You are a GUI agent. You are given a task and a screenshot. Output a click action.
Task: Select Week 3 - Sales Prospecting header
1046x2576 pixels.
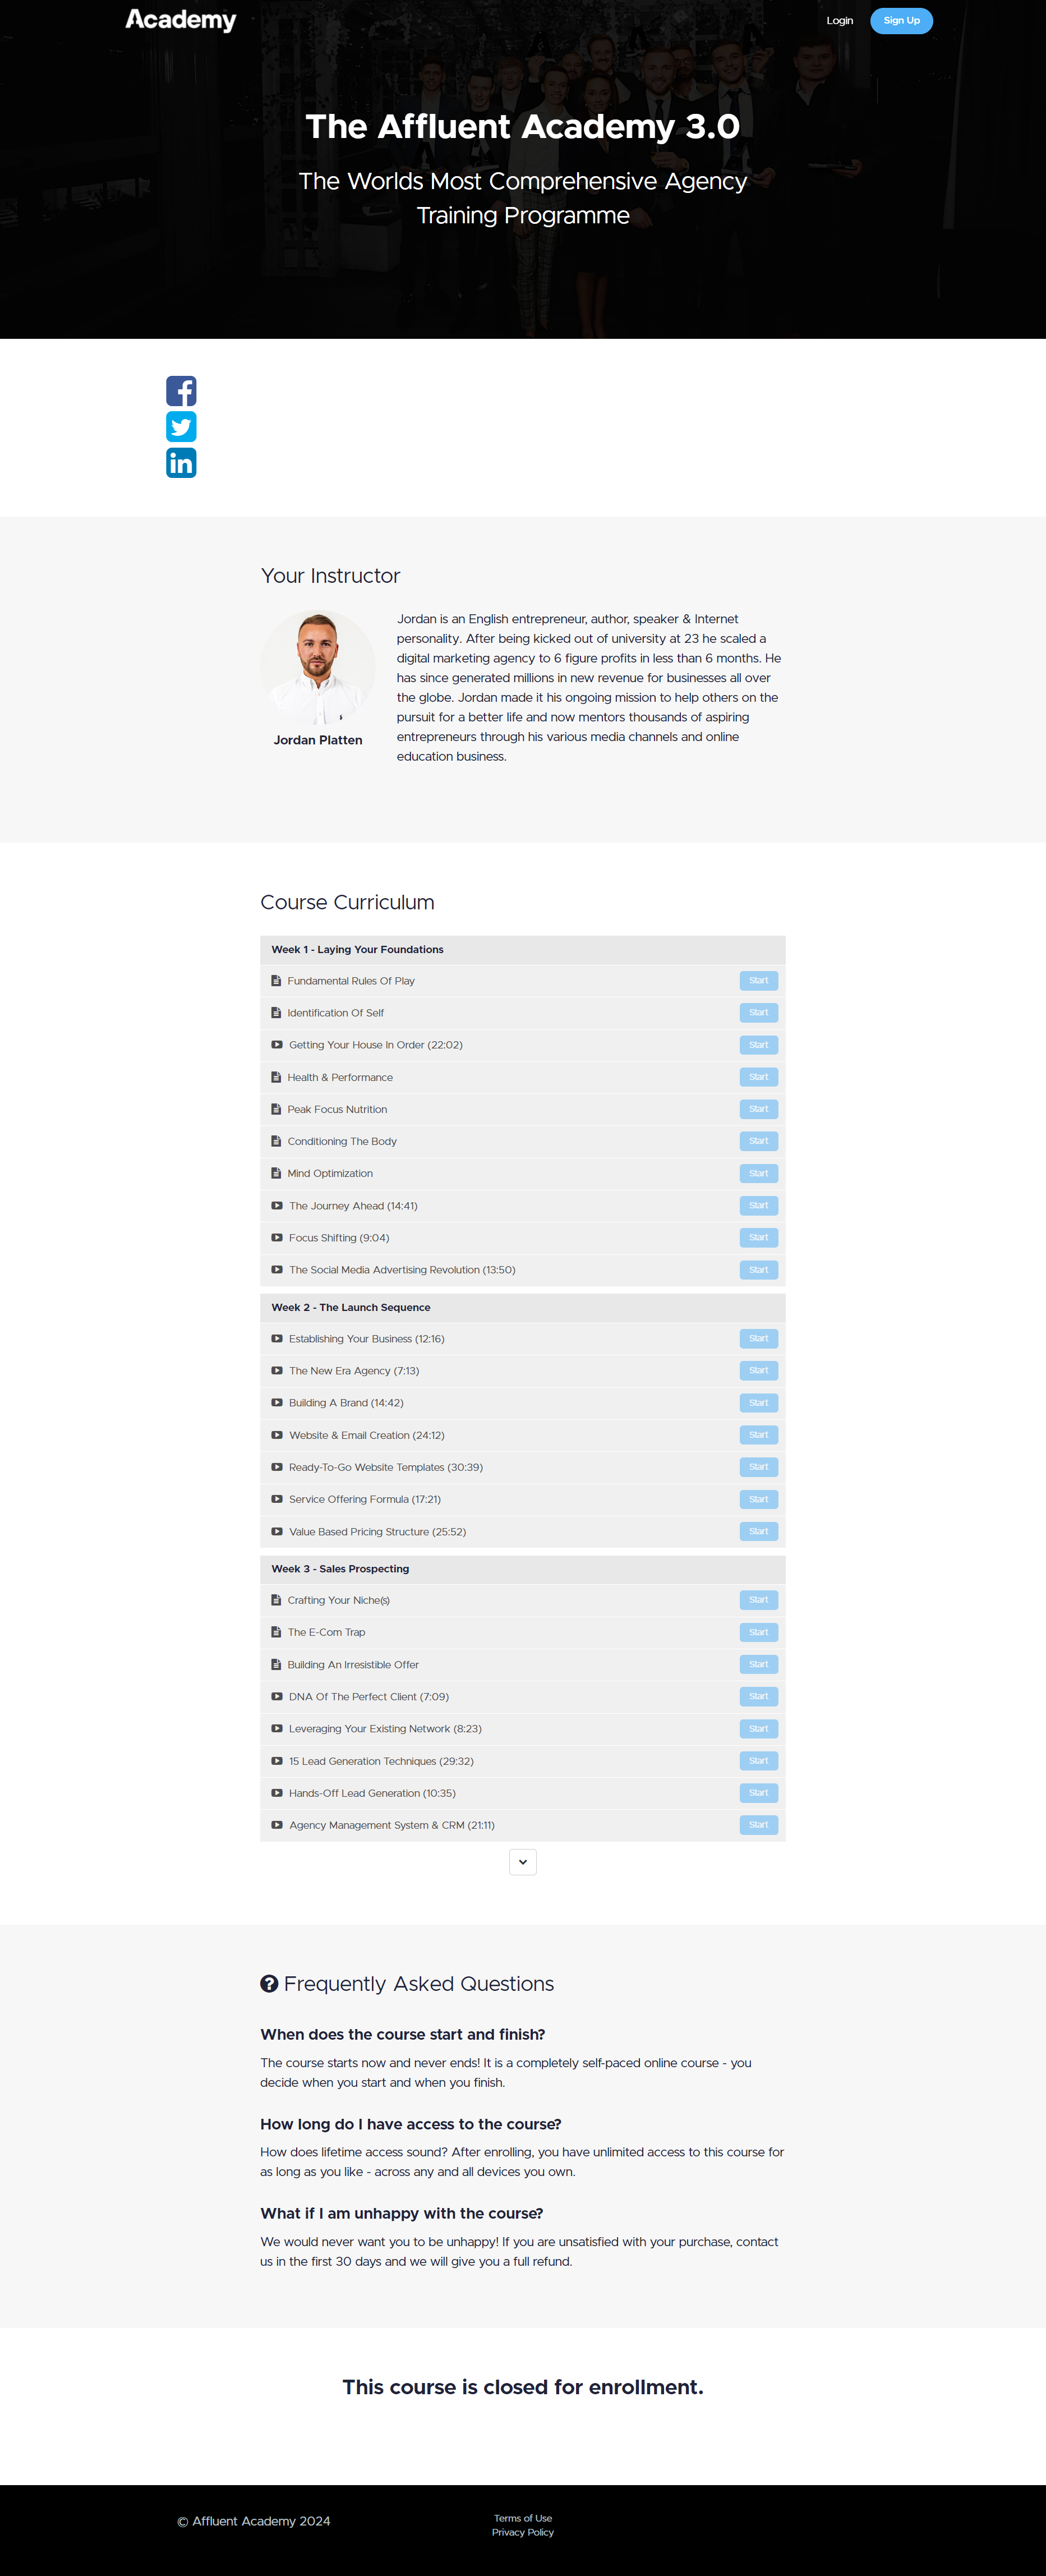tap(523, 1569)
